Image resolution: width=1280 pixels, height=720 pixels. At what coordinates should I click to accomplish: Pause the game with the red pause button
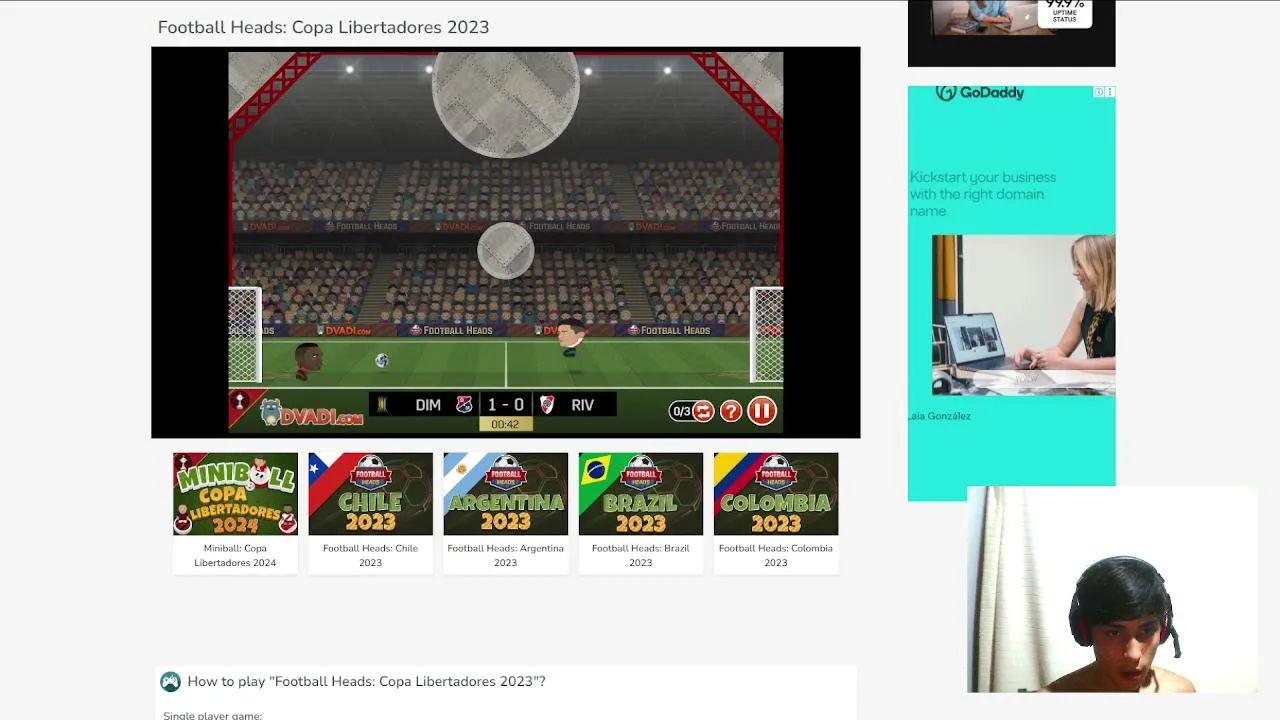(x=762, y=411)
